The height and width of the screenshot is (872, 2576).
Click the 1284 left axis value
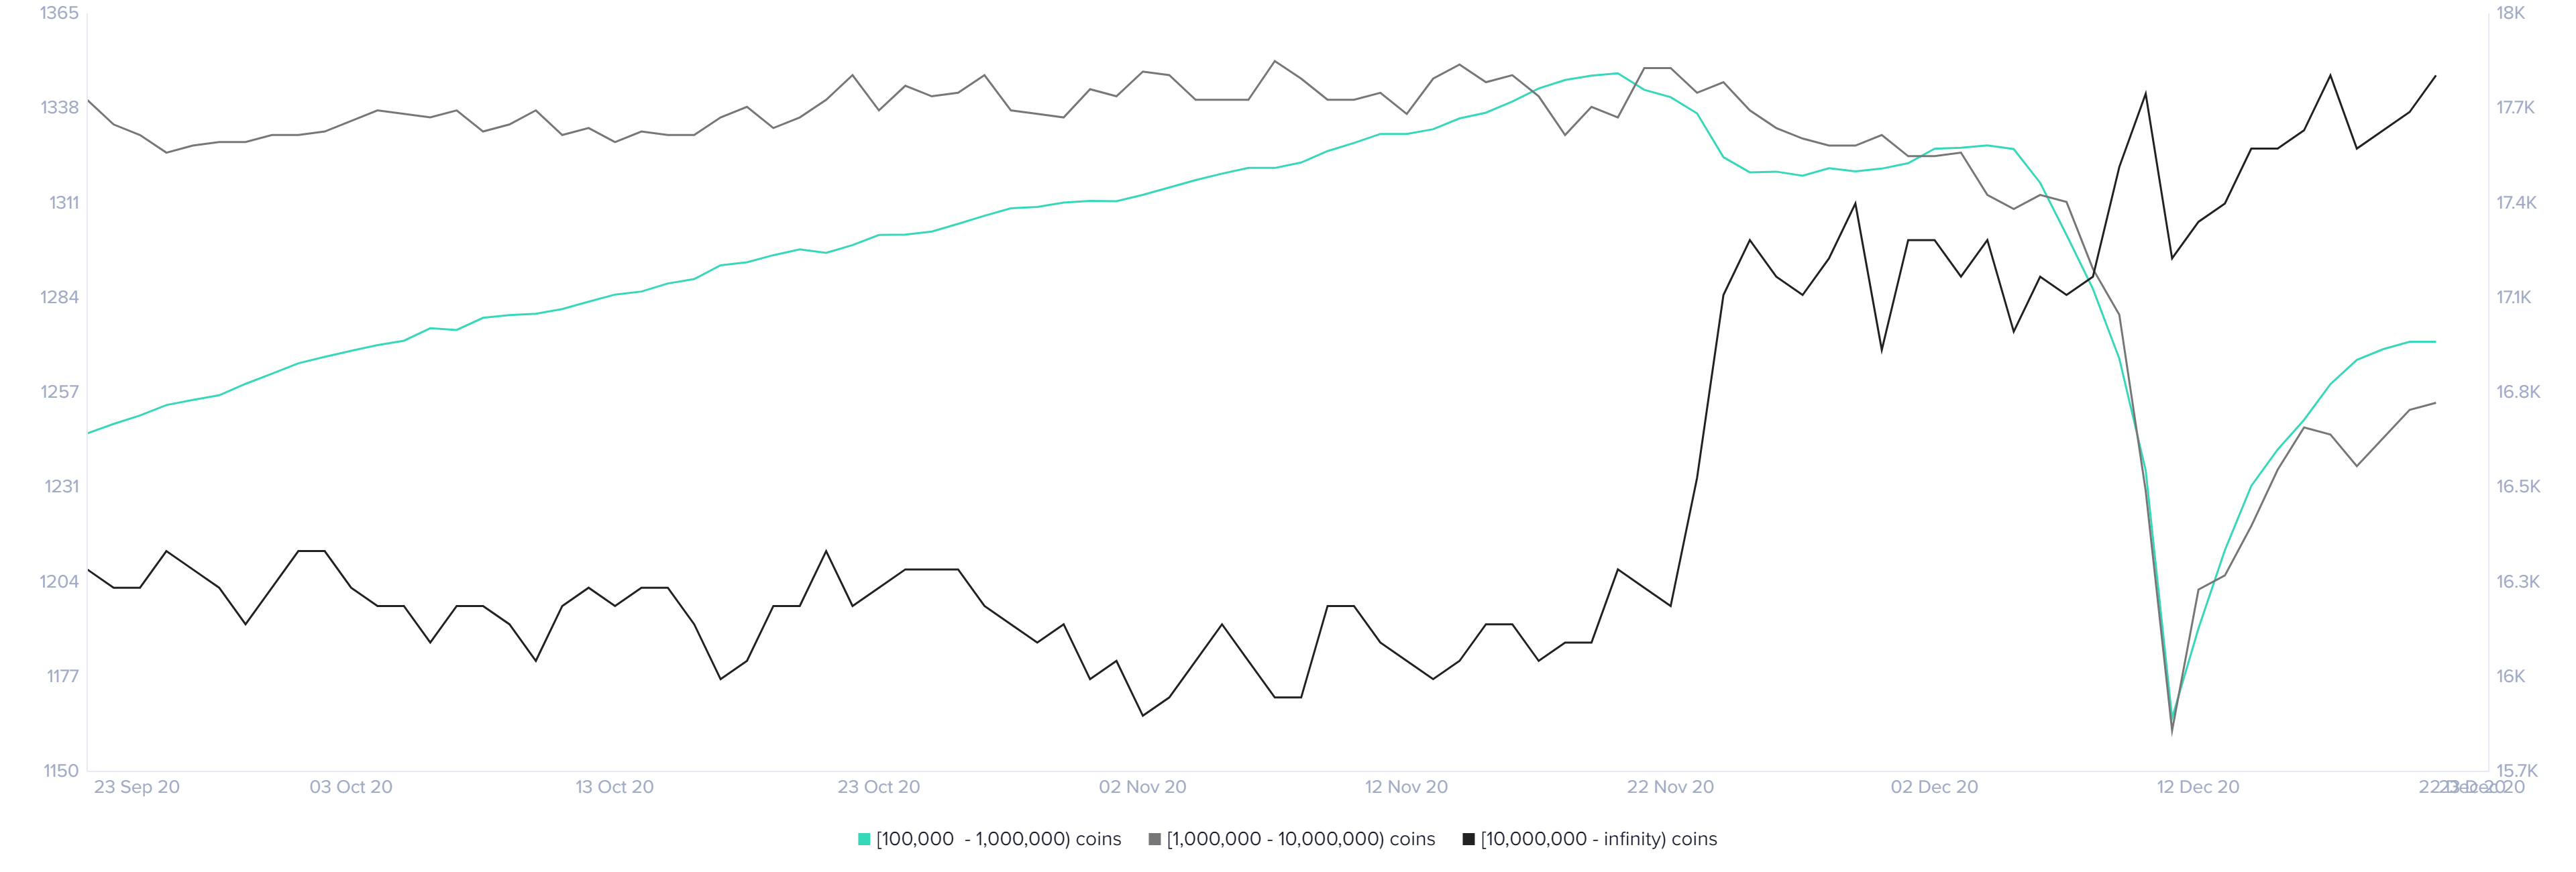click(x=59, y=297)
